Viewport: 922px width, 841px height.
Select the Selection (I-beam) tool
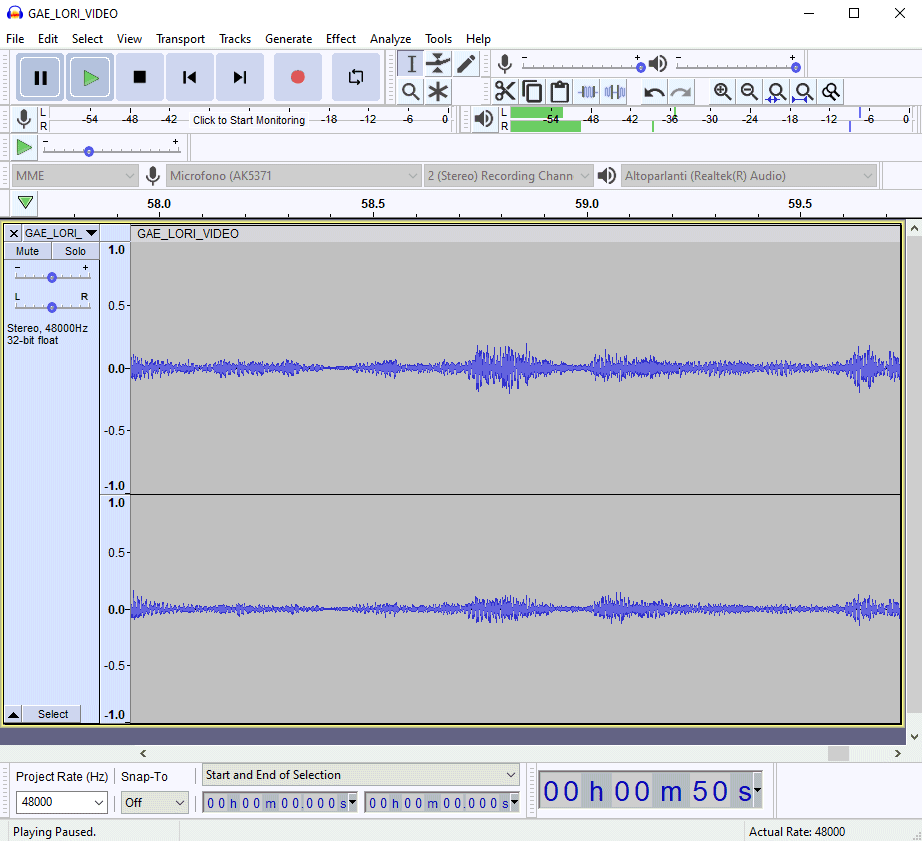411,64
